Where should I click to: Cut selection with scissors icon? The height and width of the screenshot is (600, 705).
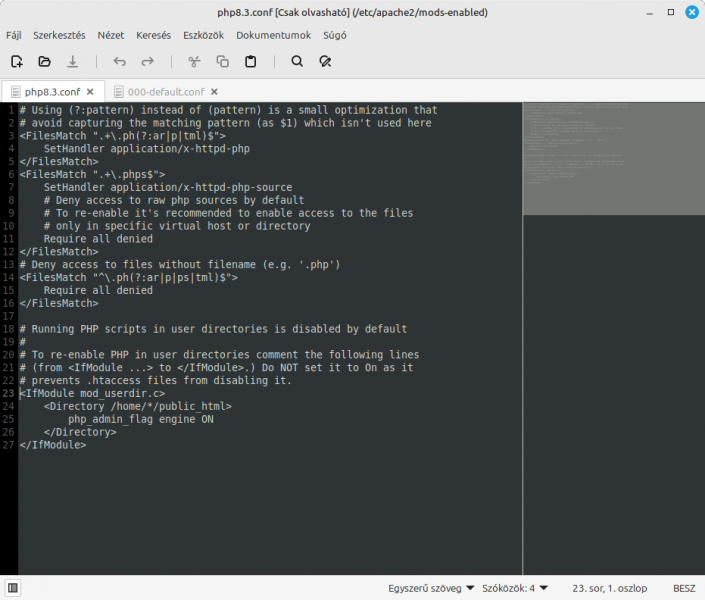click(194, 61)
